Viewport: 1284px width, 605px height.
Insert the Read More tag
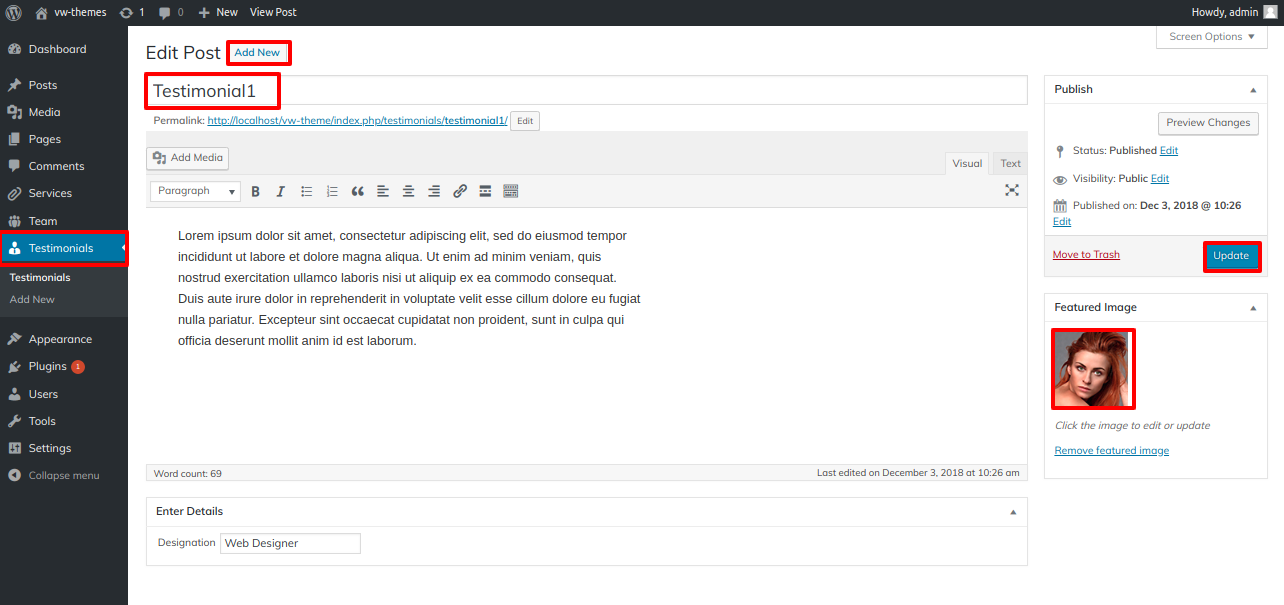485,191
